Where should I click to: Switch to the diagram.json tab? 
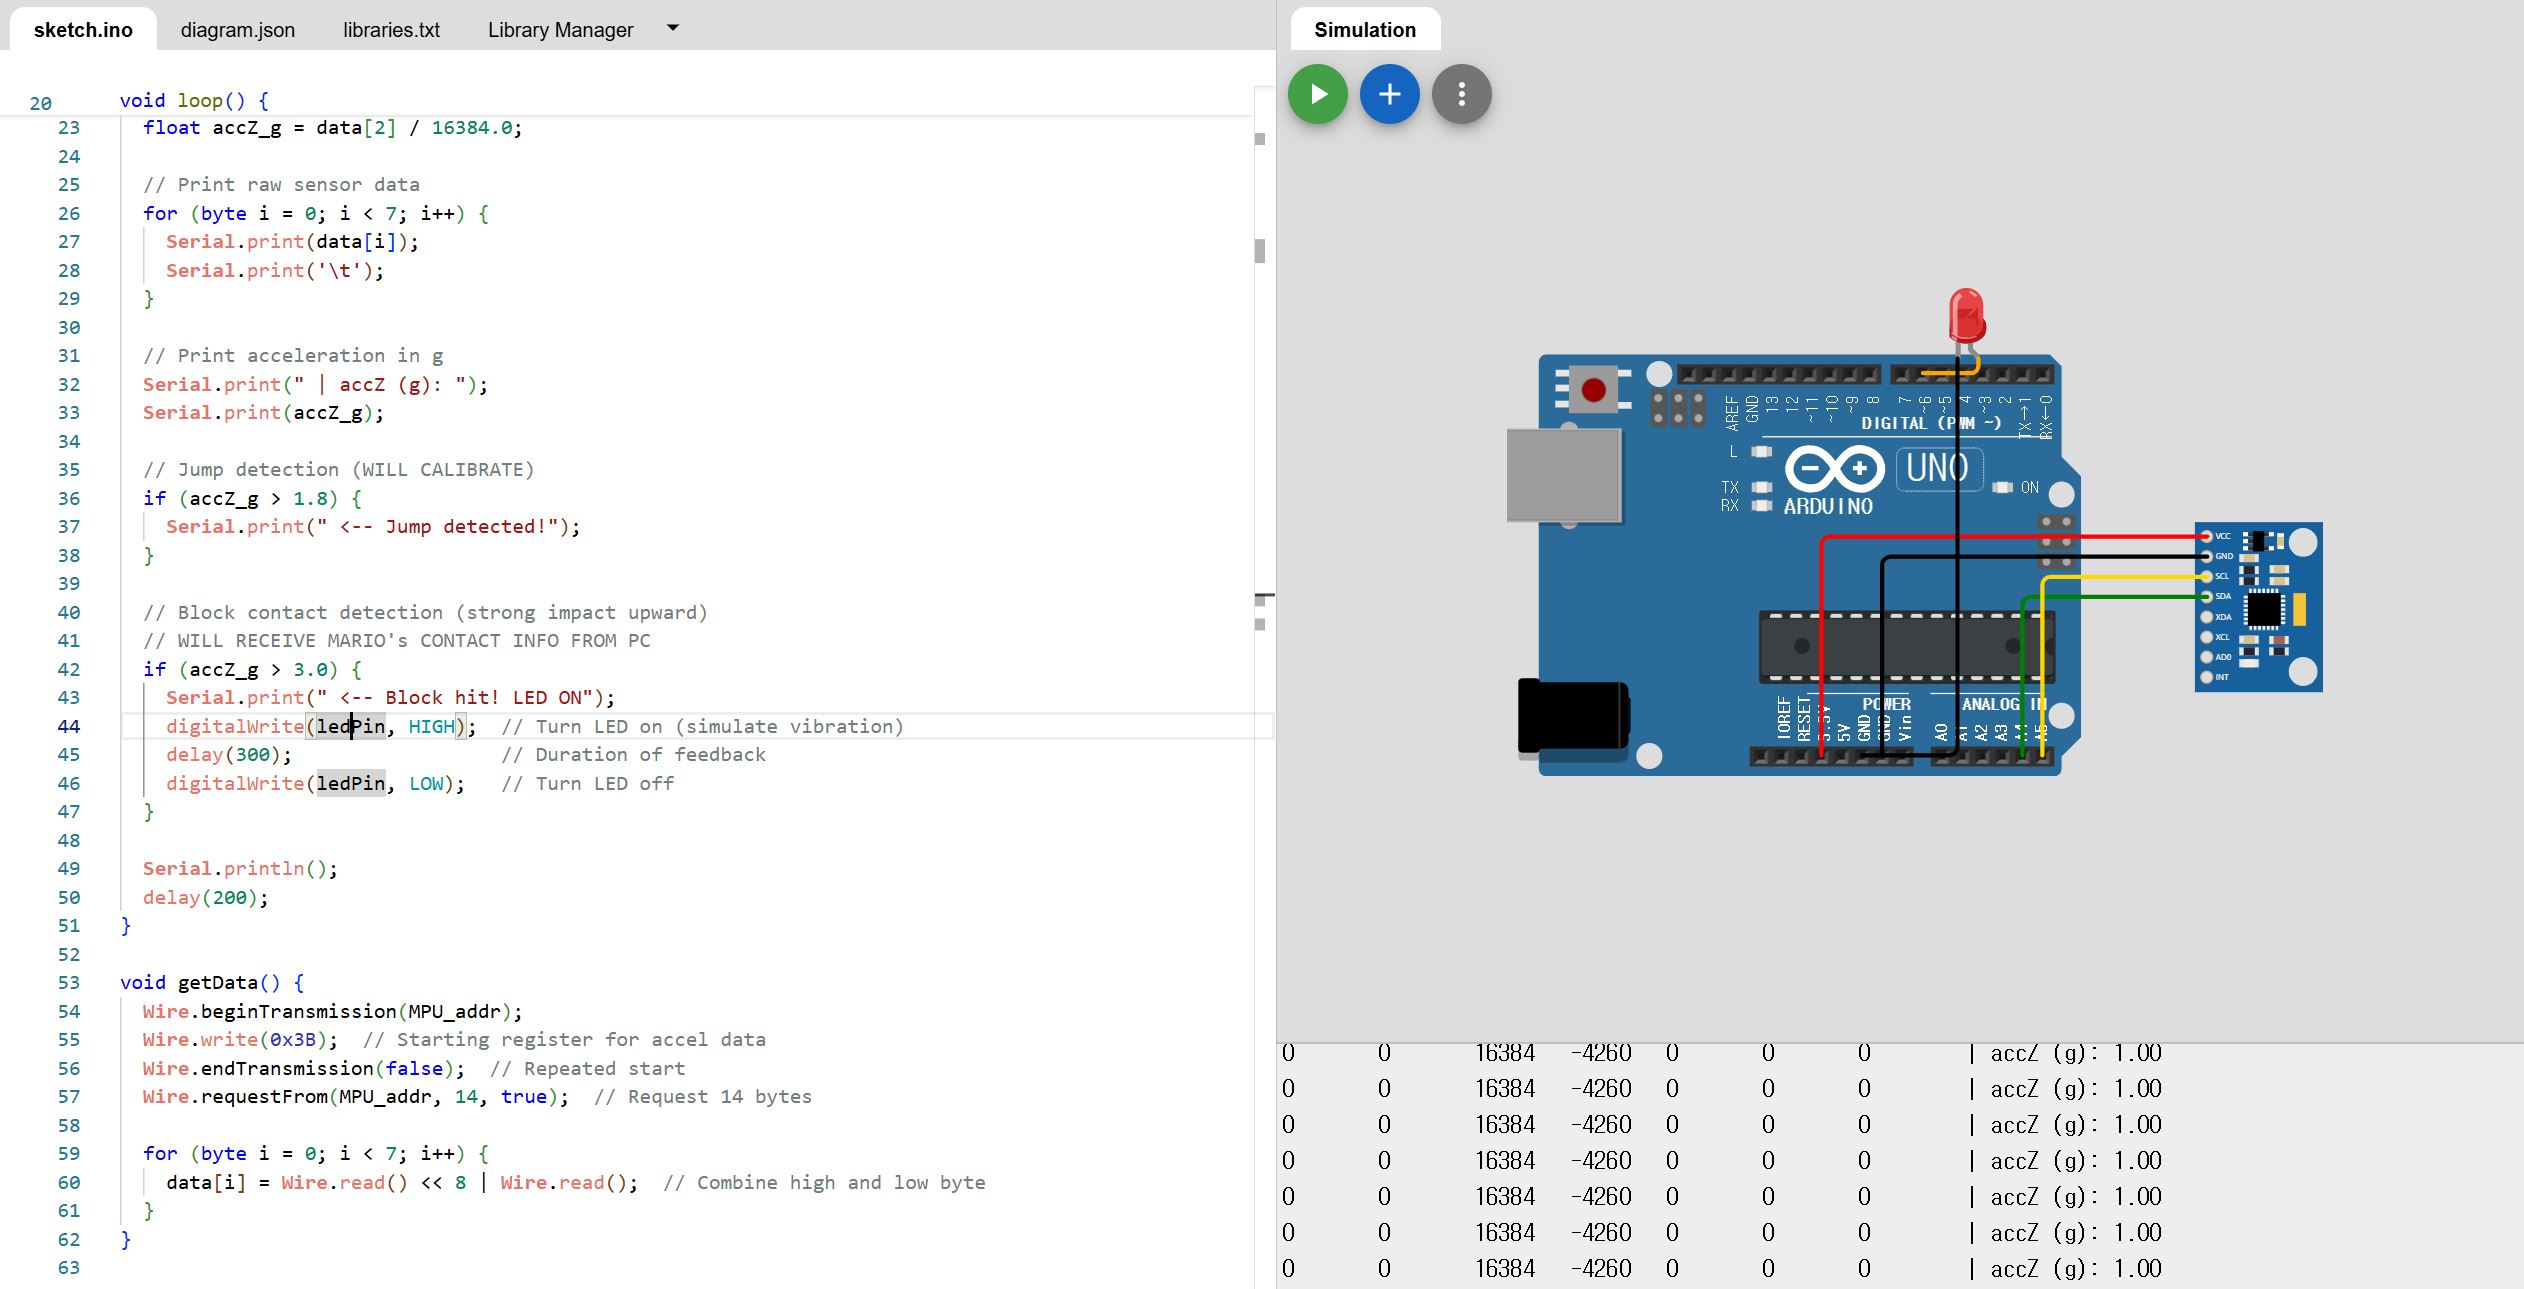pos(238,30)
